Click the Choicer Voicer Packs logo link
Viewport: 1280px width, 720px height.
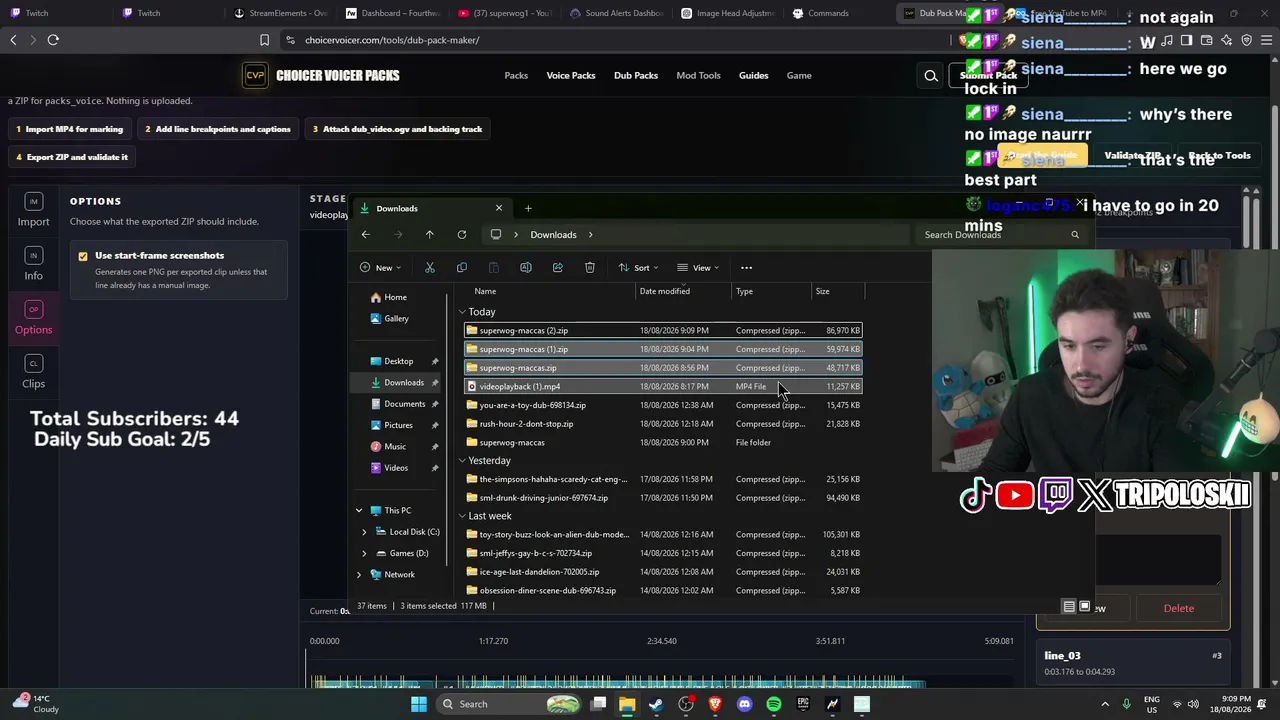321,76
